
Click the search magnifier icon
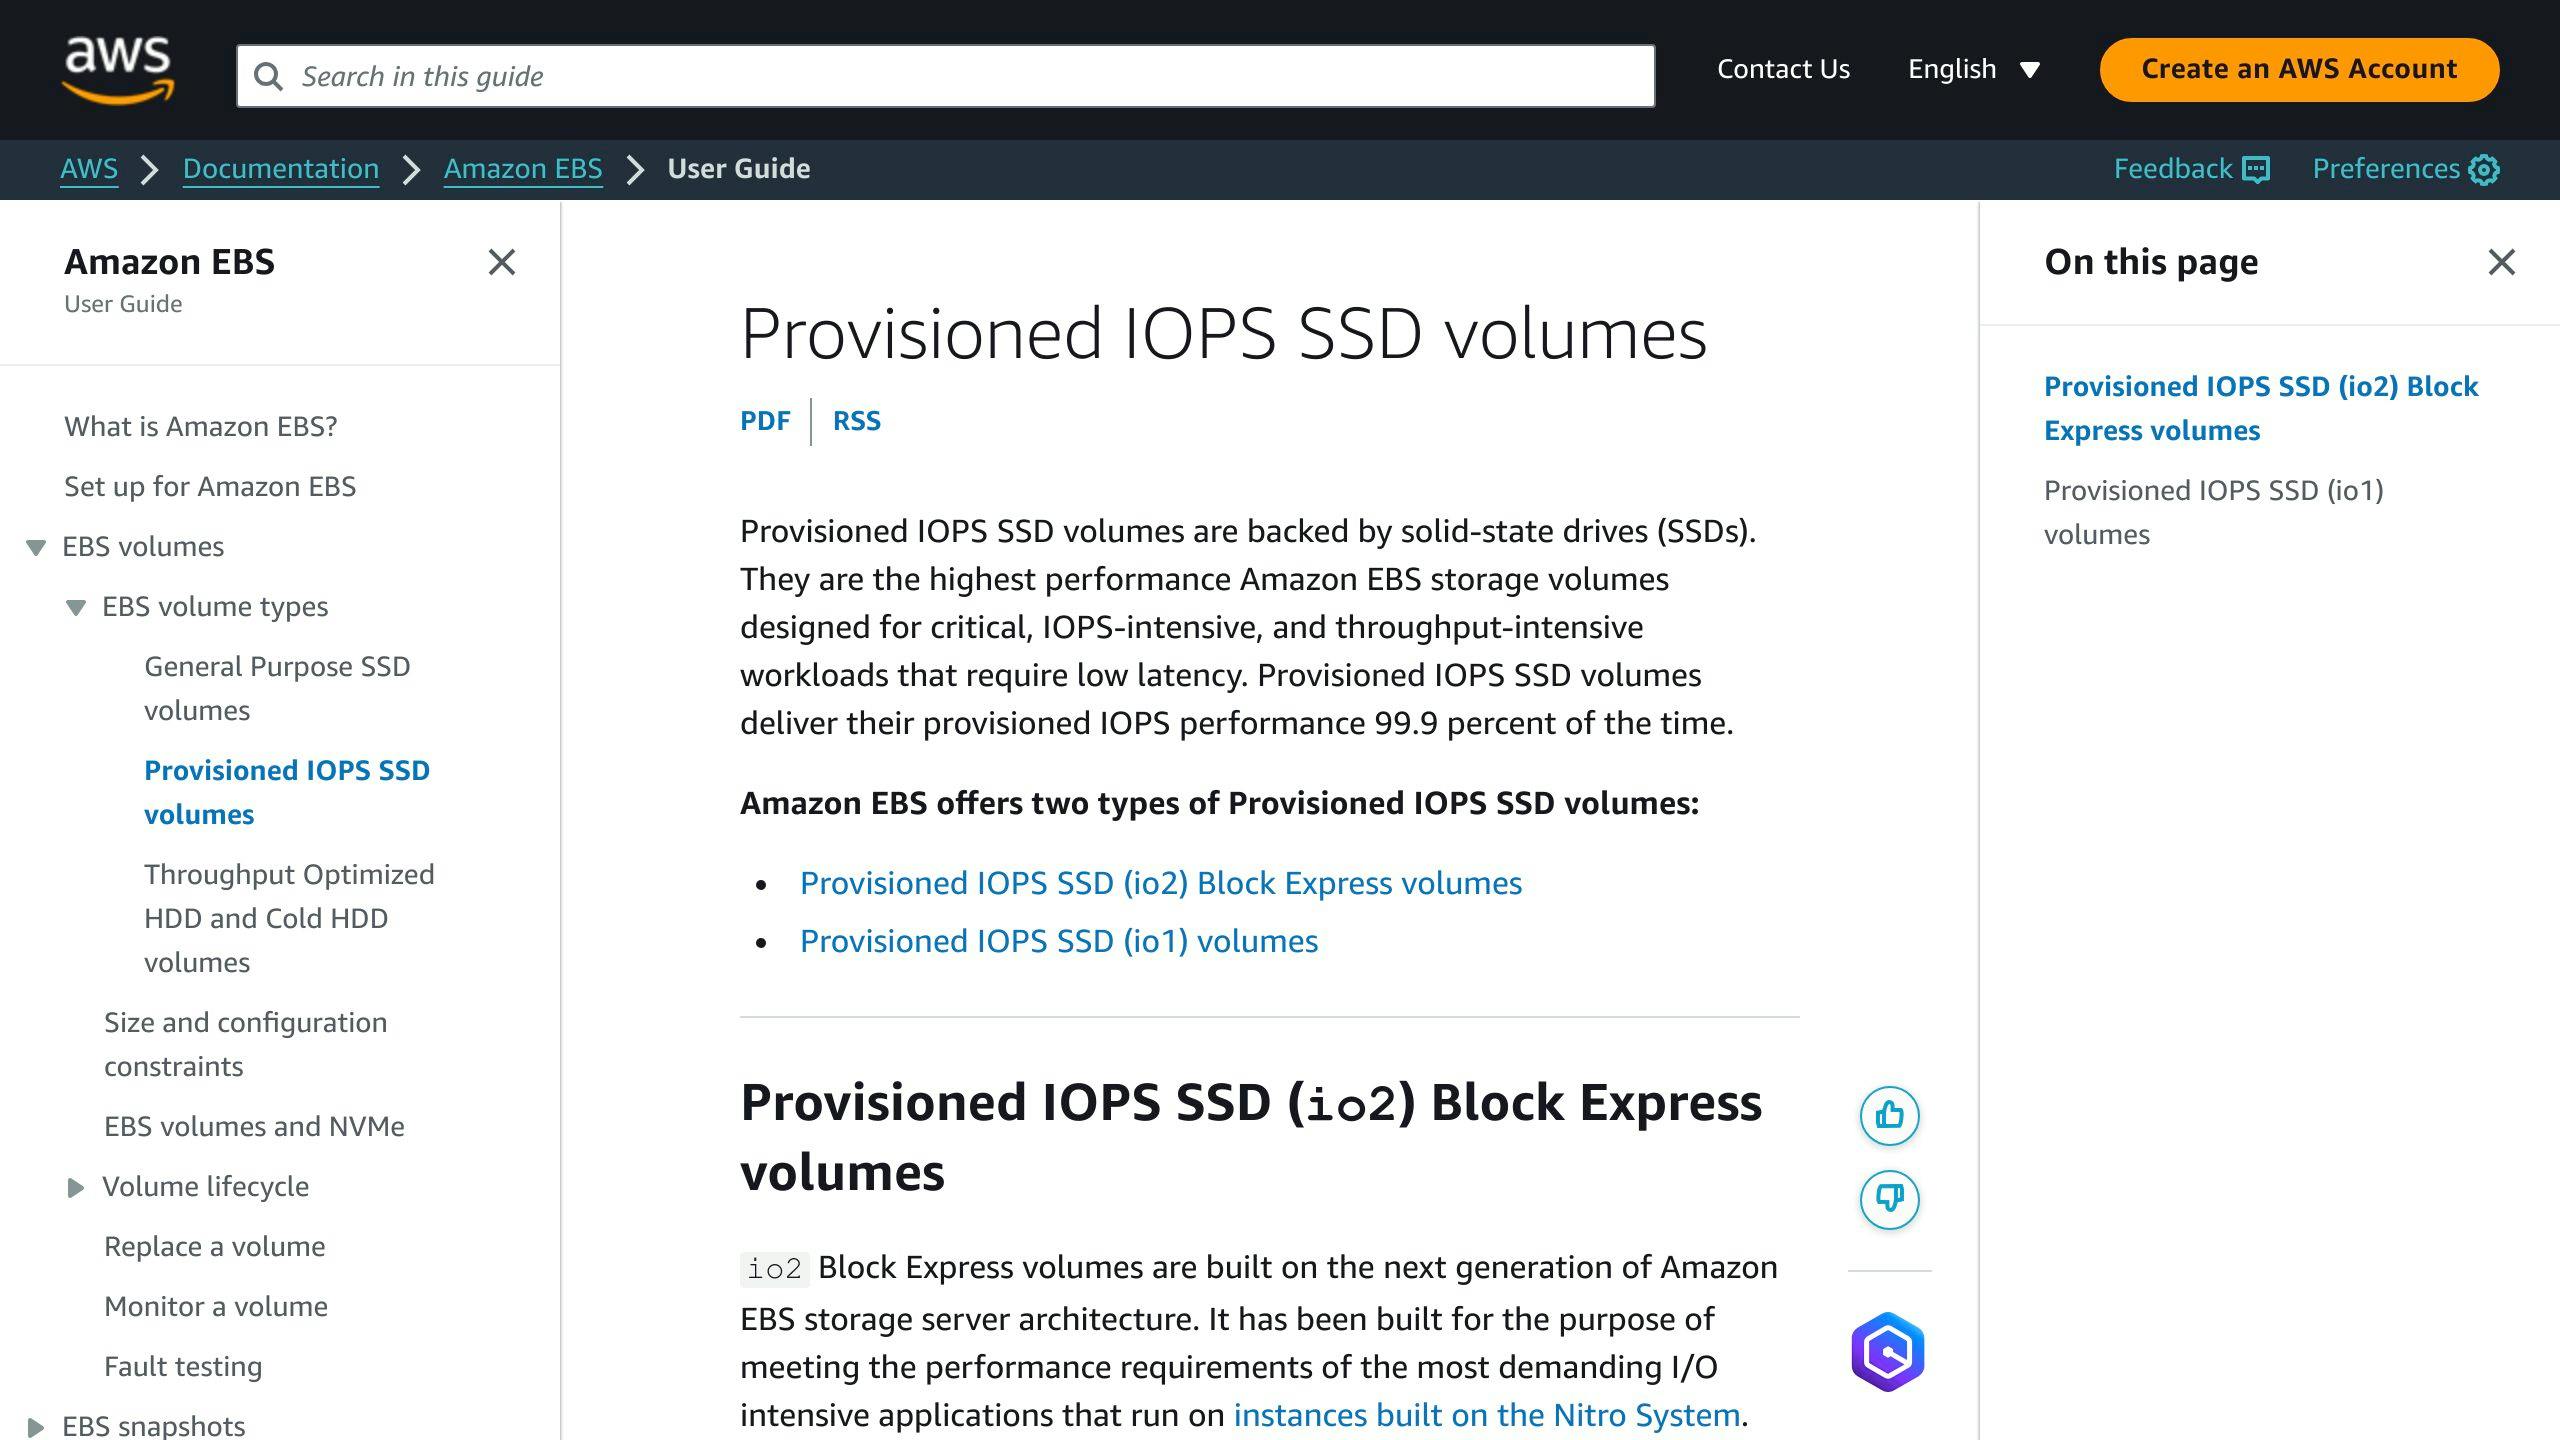[268, 76]
